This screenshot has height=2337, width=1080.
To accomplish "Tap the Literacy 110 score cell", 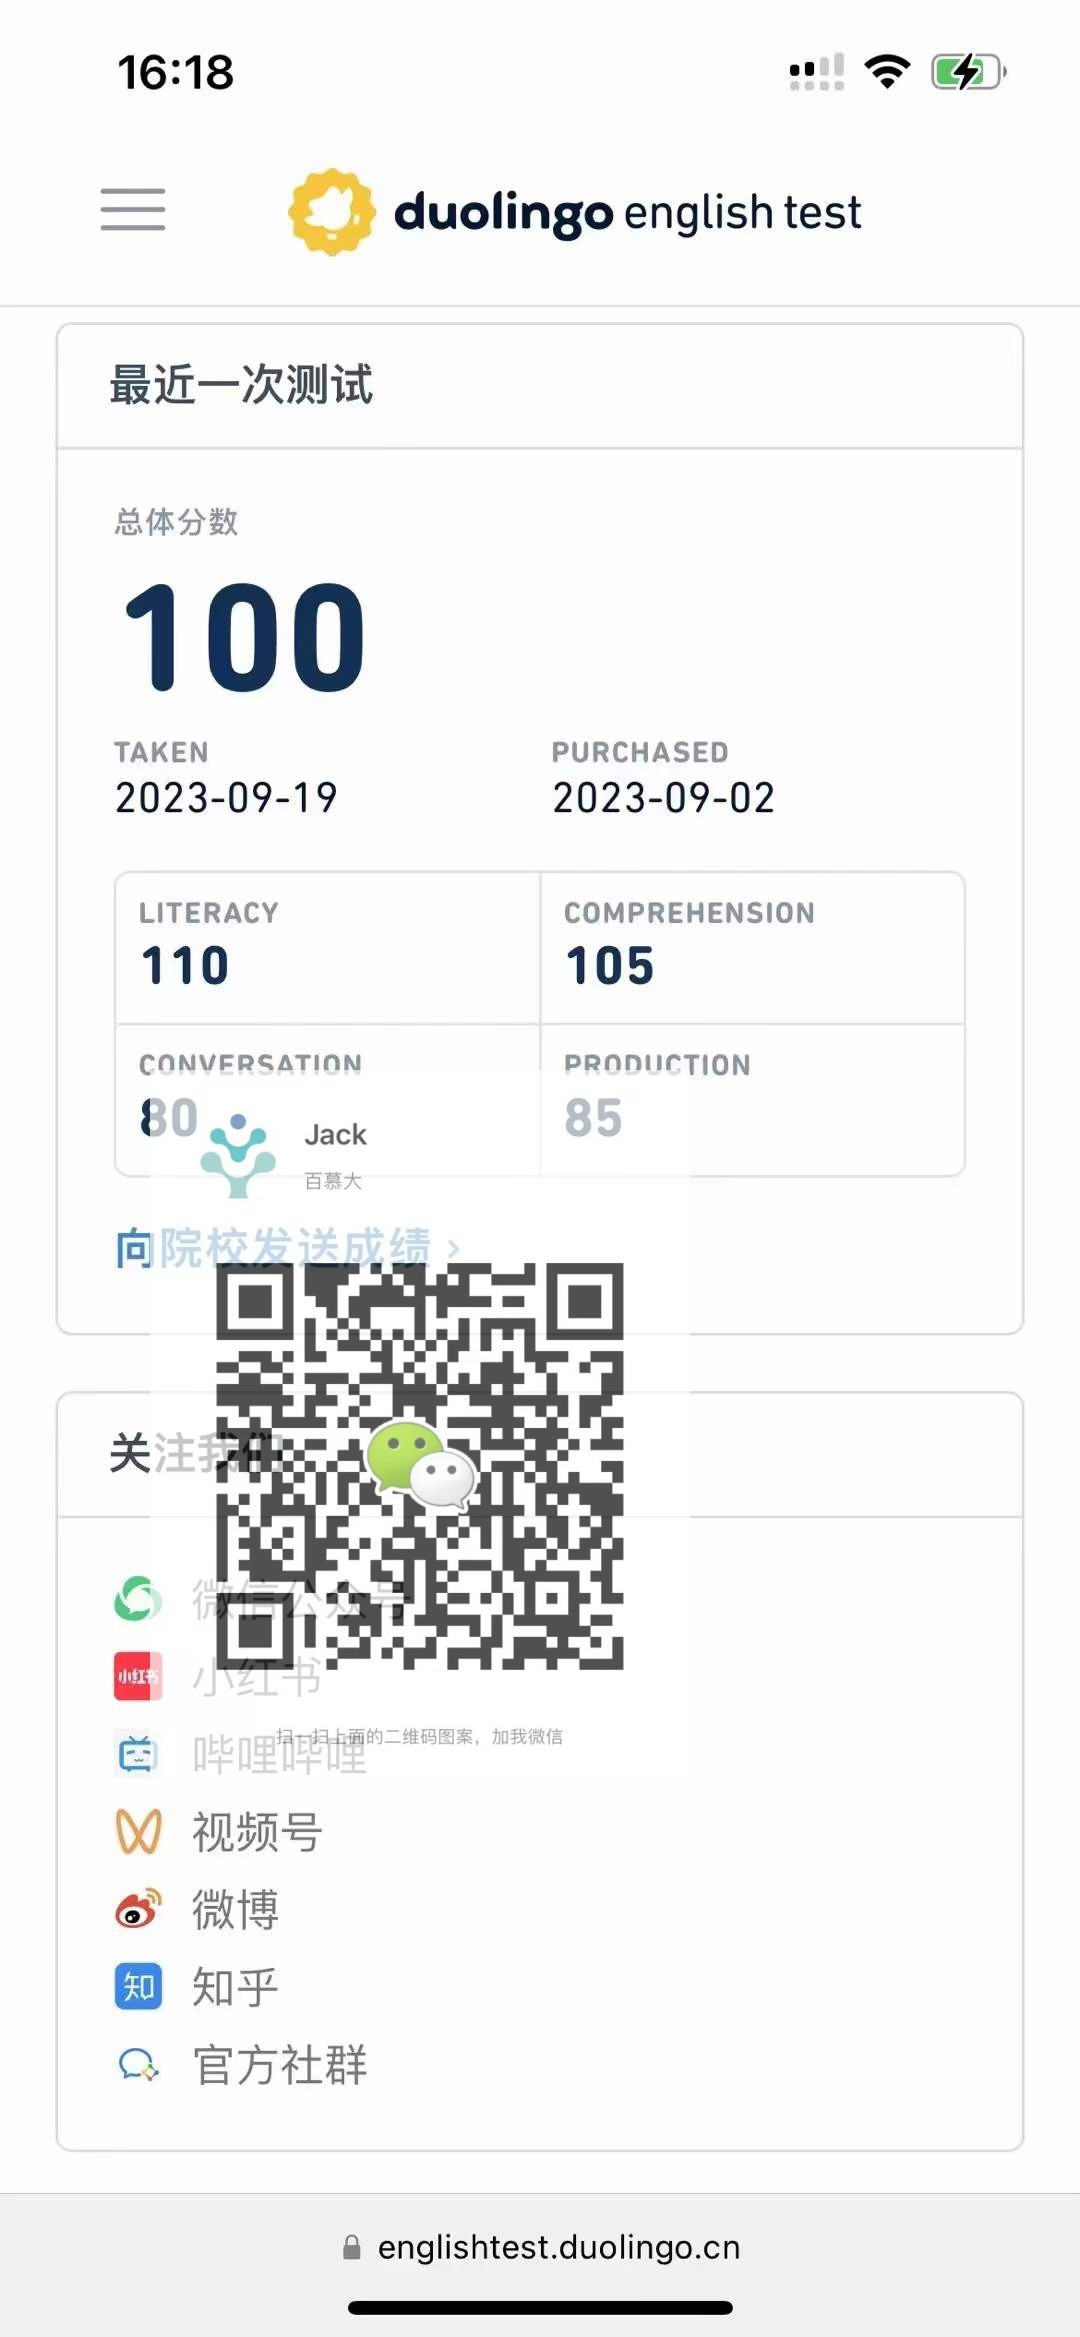I will click(328, 948).
